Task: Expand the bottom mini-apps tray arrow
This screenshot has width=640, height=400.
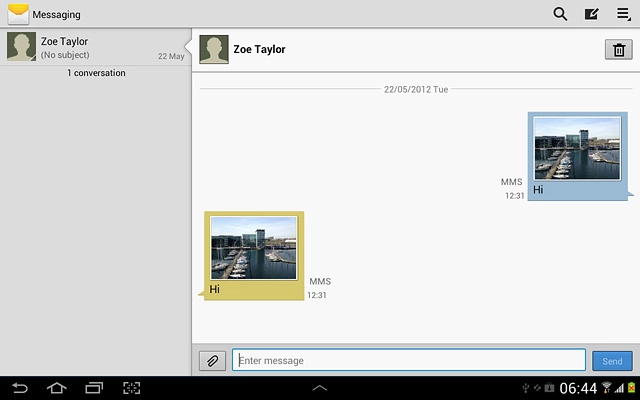Action: point(320,387)
